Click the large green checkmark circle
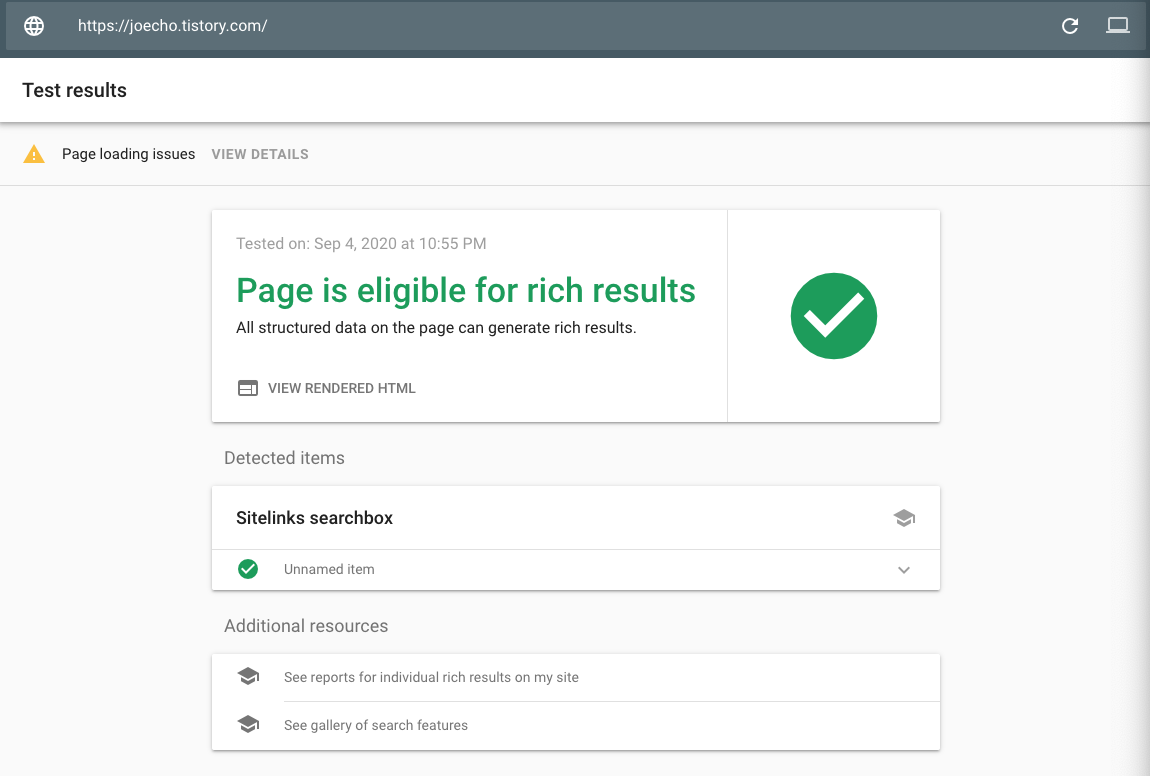The image size is (1150, 776). pyautogui.click(x=833, y=316)
